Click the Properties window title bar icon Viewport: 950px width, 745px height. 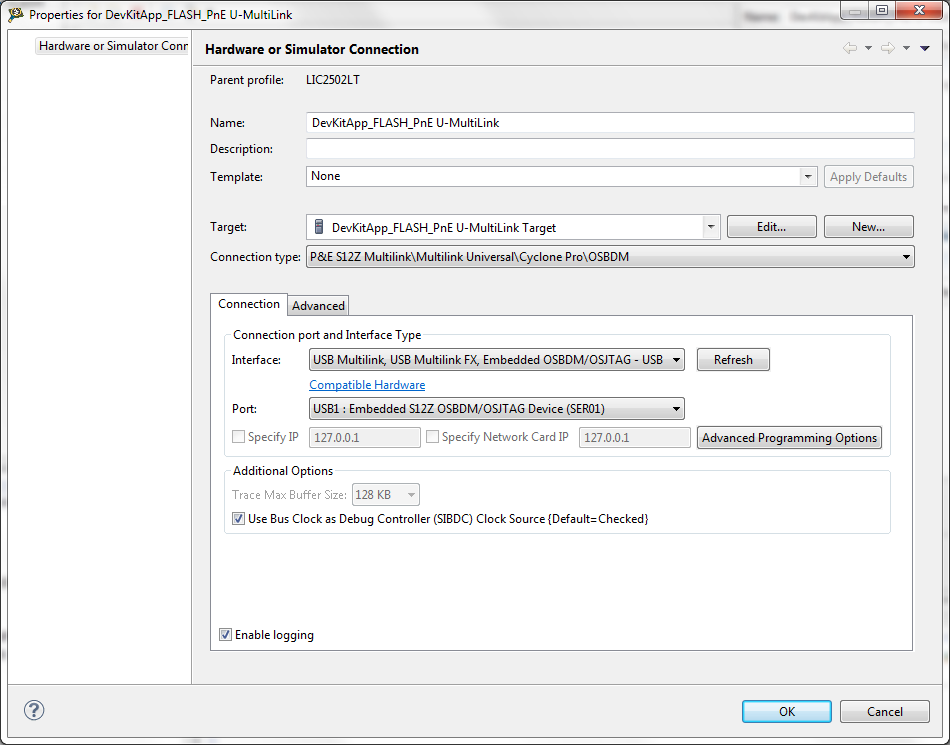click(x=15, y=15)
